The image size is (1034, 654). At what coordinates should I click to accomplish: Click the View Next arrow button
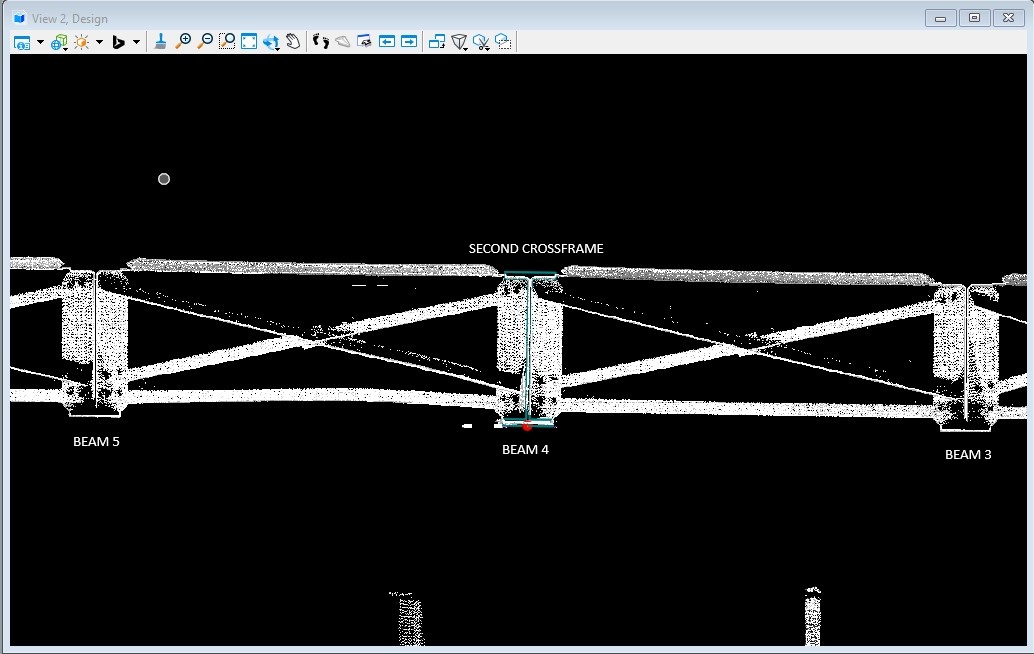(x=409, y=41)
